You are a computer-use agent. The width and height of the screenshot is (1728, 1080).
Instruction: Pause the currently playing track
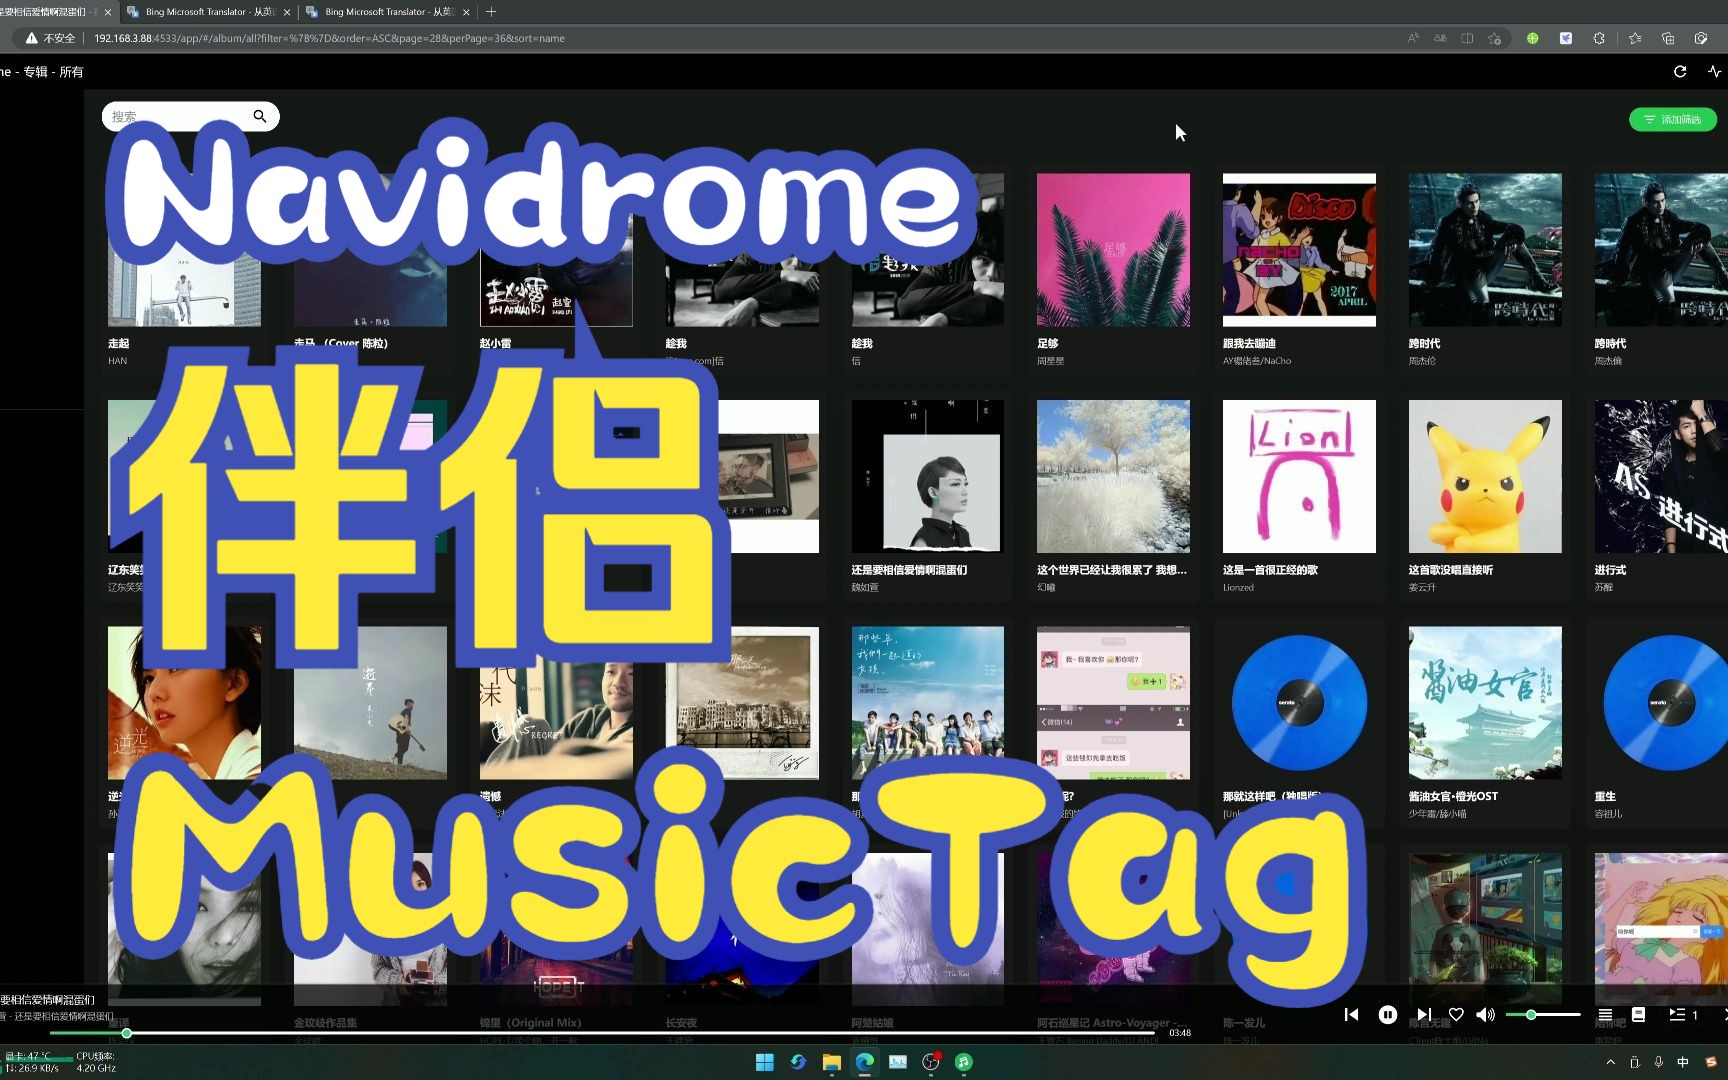pyautogui.click(x=1387, y=1015)
